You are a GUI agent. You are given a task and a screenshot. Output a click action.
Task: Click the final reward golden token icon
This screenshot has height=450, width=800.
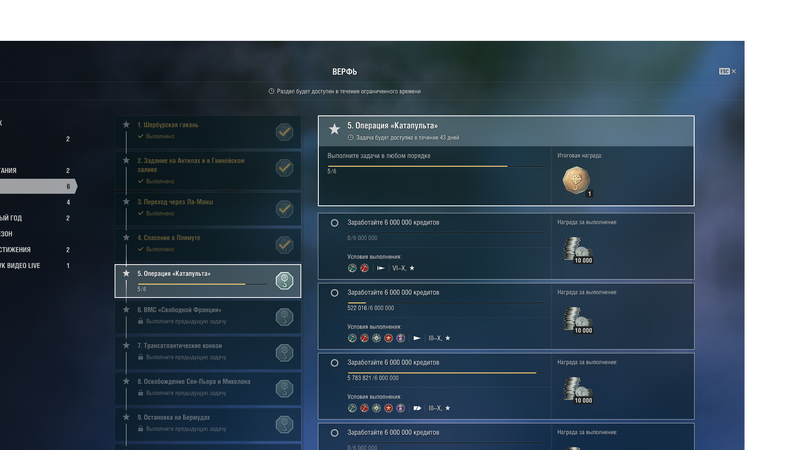coord(577,181)
